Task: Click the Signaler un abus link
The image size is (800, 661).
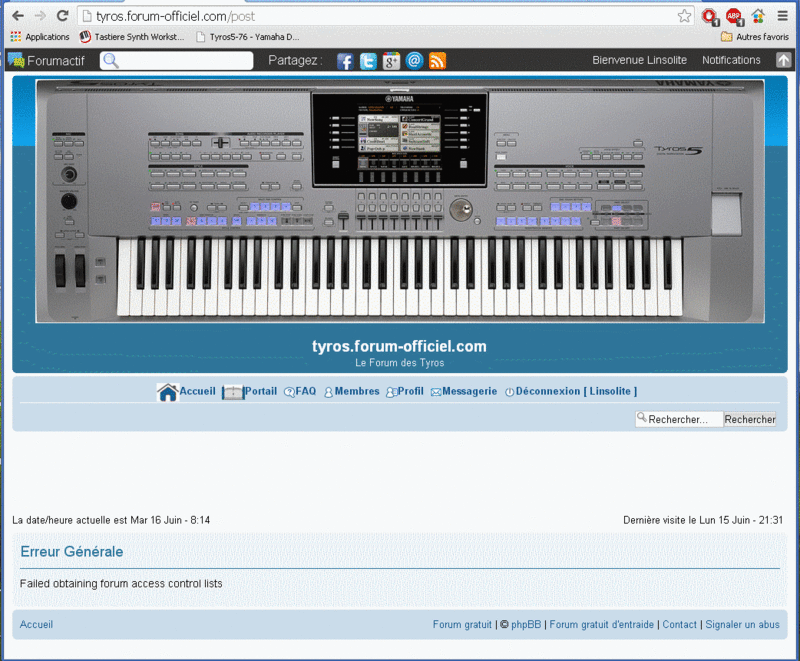Action: [x=742, y=624]
